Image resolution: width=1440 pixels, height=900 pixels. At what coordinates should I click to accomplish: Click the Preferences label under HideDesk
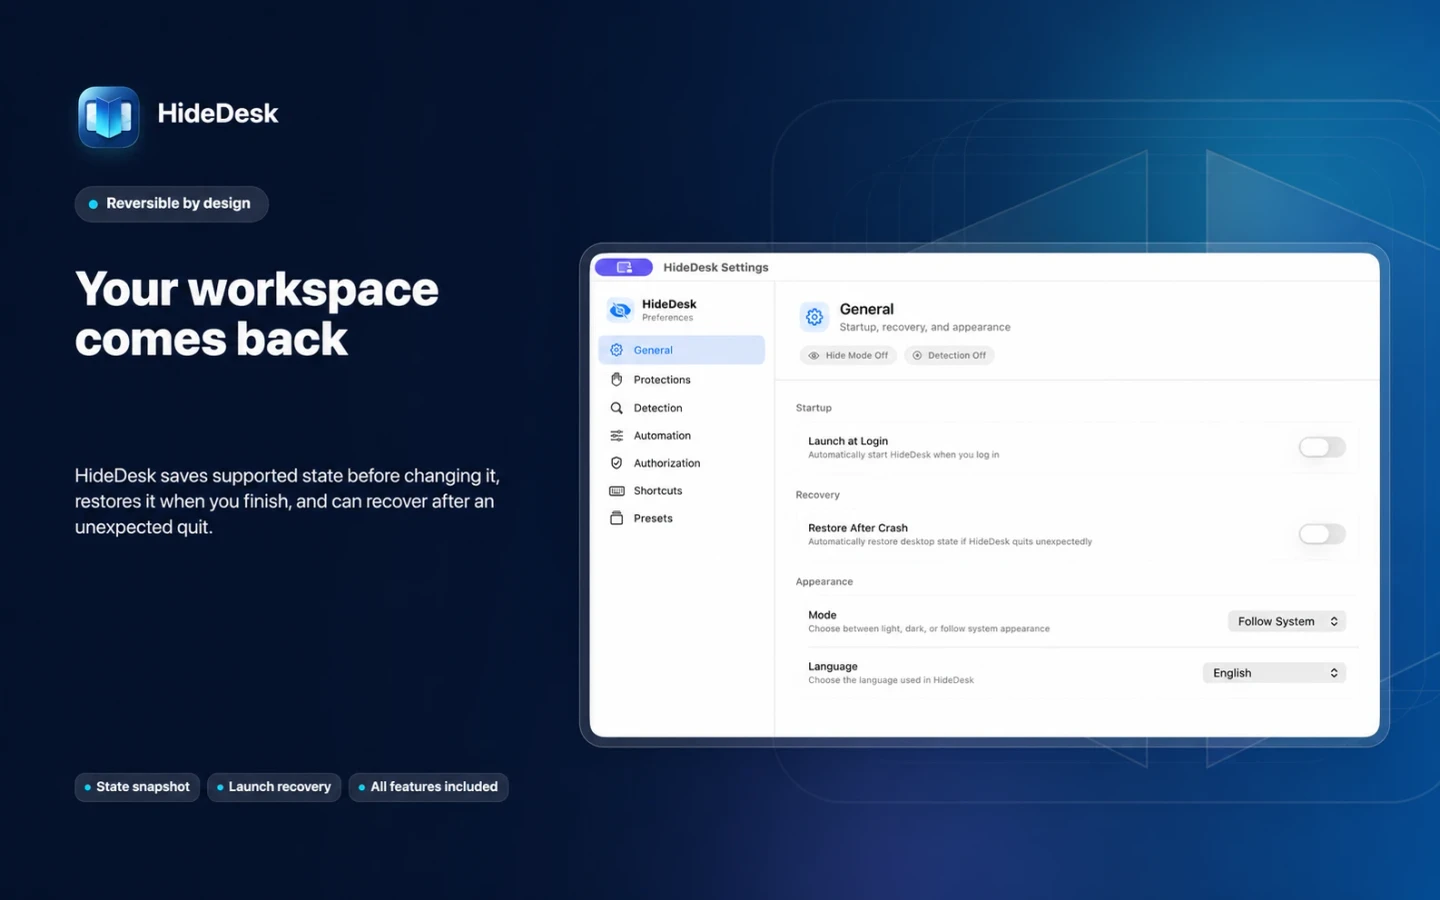coord(667,318)
